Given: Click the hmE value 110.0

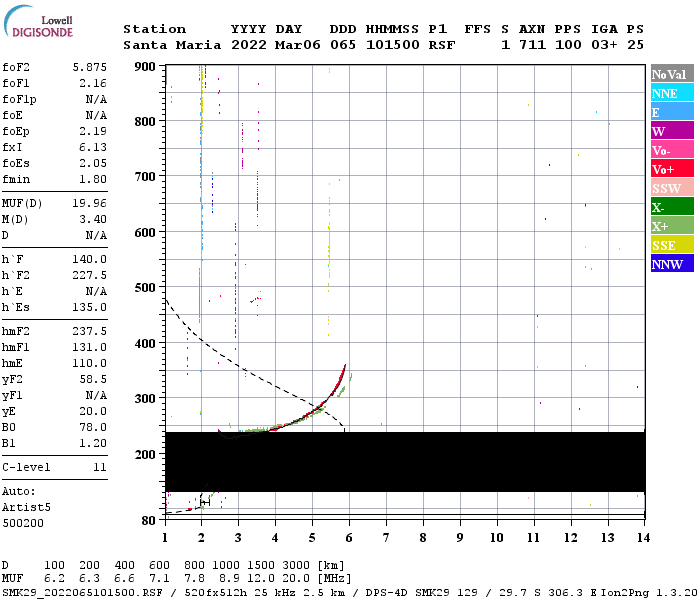Looking at the screenshot, I should pyautogui.click(x=90, y=363).
